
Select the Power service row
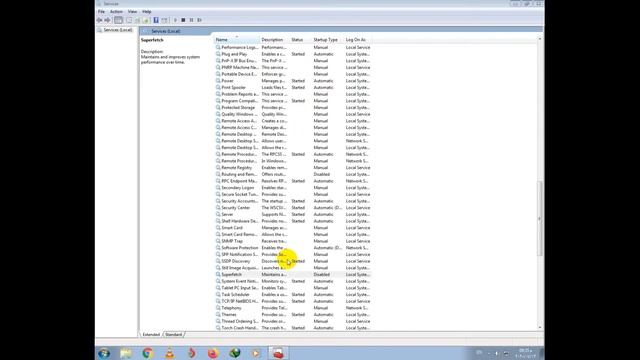pos(293,81)
